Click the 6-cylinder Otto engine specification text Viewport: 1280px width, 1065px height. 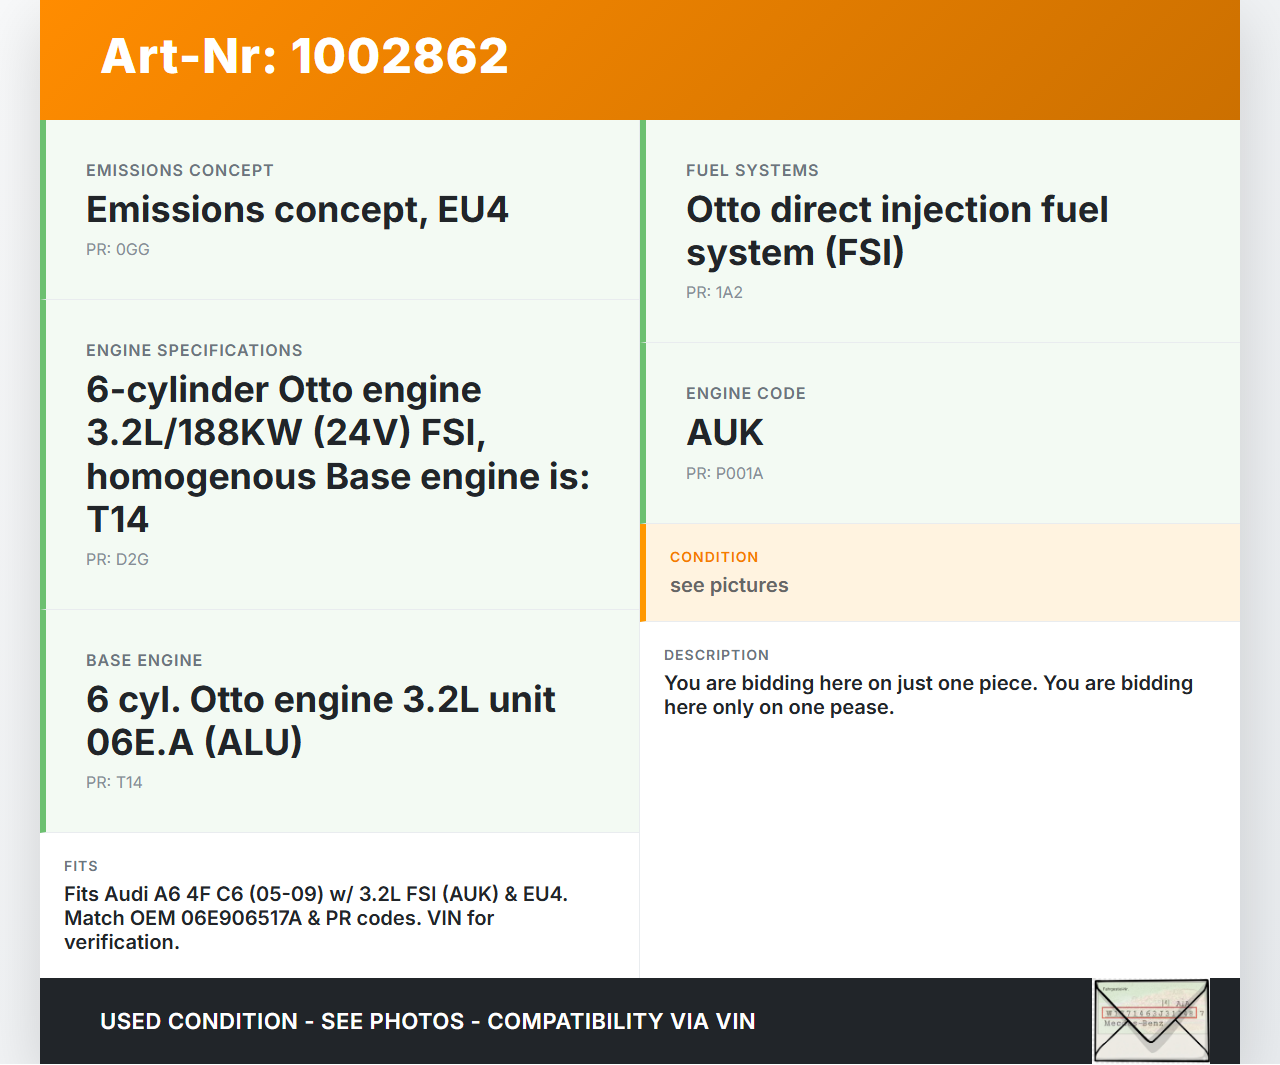(337, 454)
